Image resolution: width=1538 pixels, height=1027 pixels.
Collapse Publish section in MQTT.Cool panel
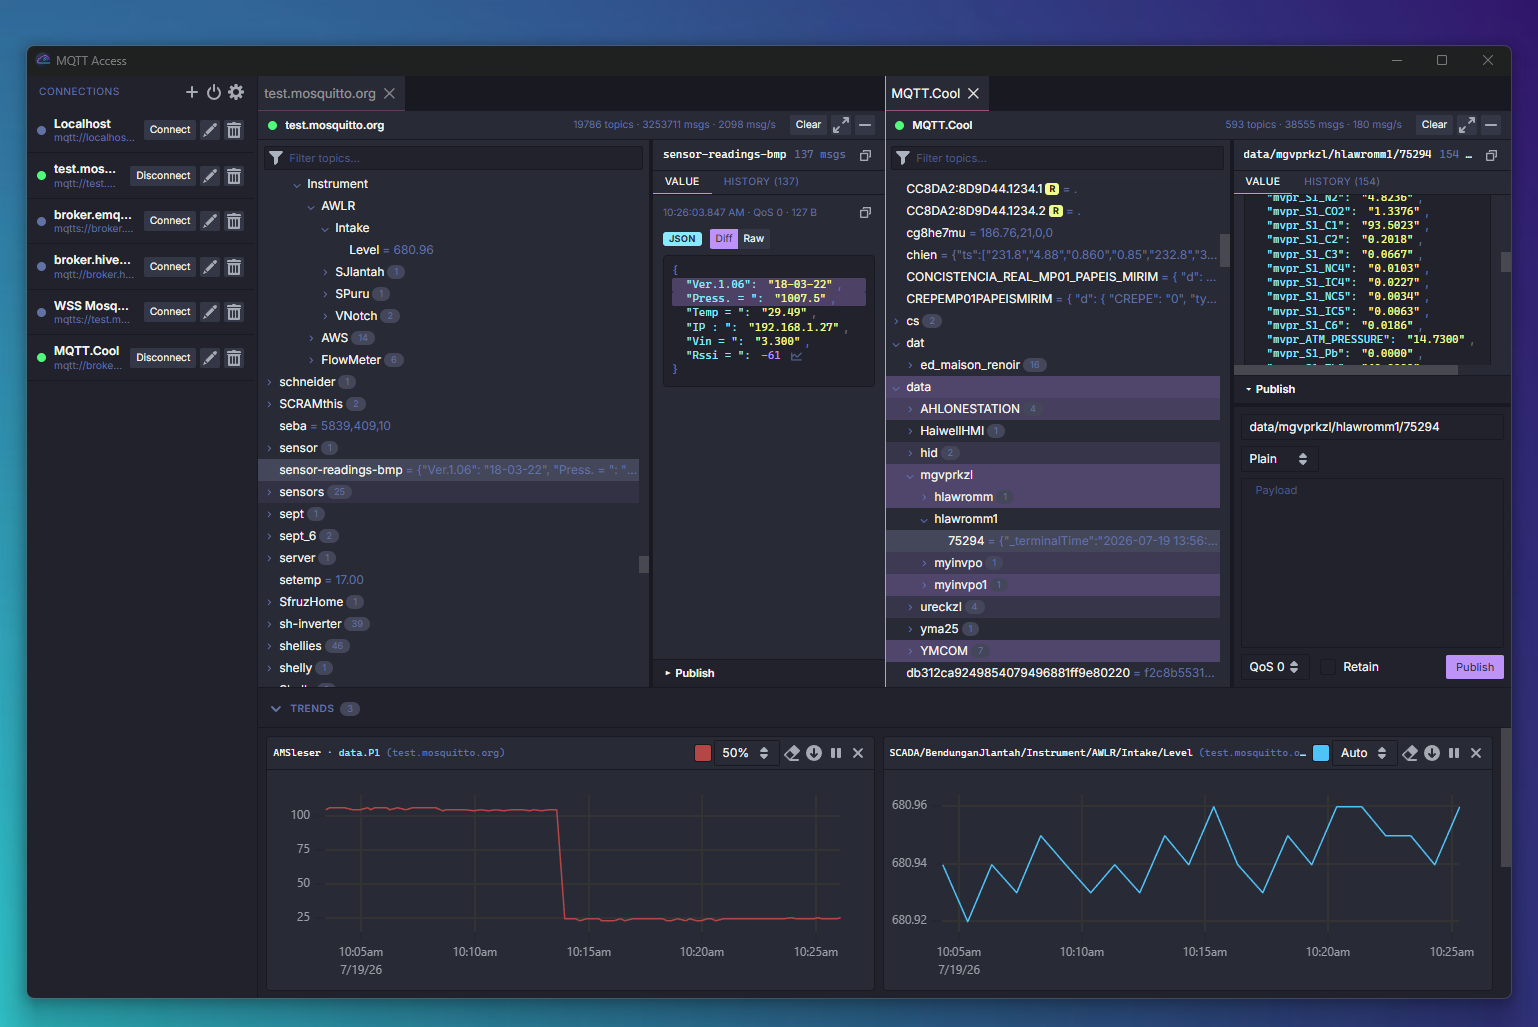(x=1270, y=389)
